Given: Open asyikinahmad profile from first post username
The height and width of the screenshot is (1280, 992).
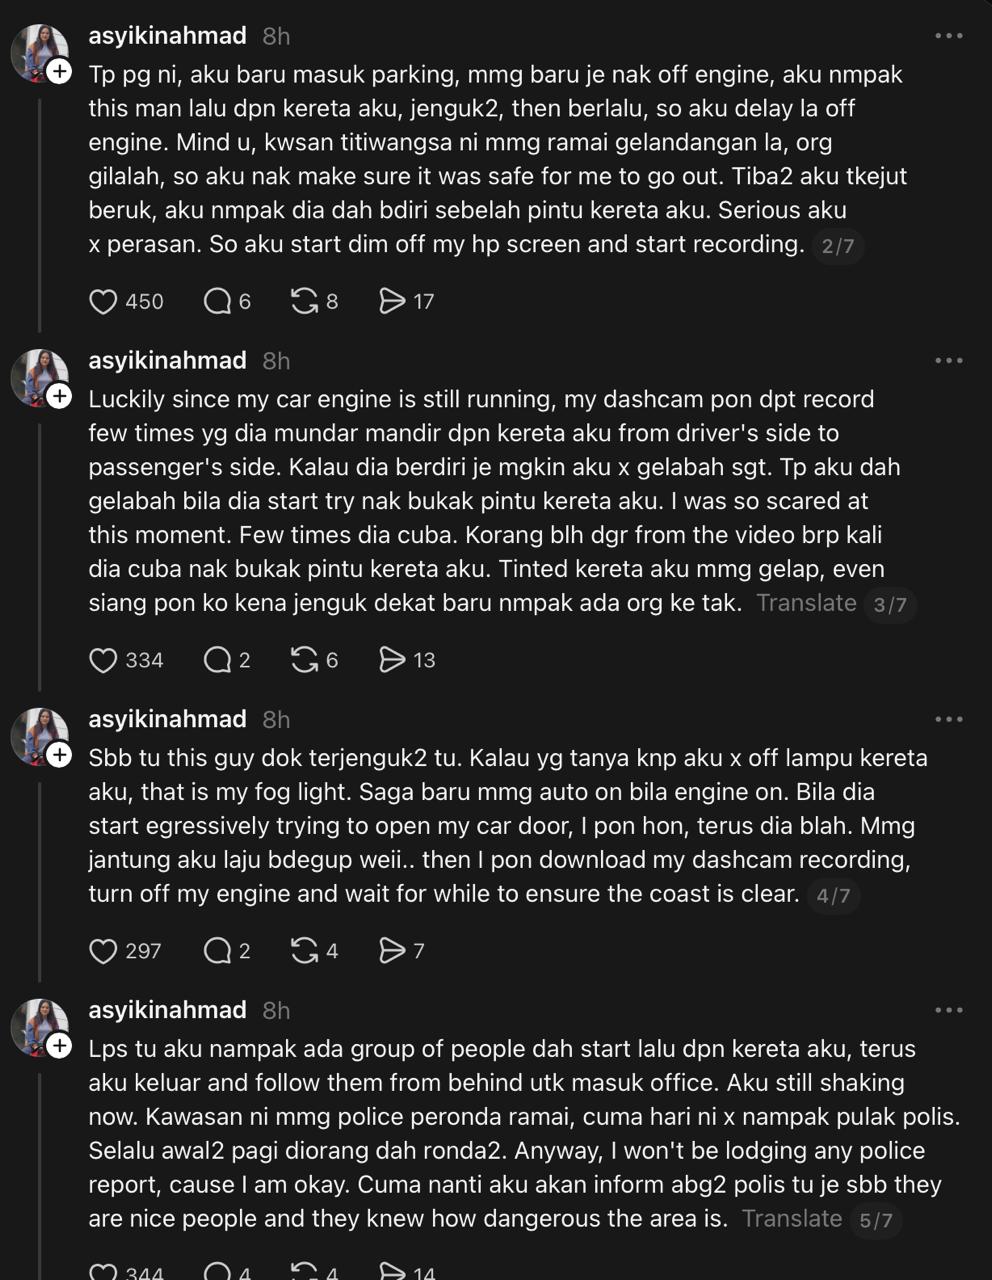Looking at the screenshot, I should tap(167, 36).
